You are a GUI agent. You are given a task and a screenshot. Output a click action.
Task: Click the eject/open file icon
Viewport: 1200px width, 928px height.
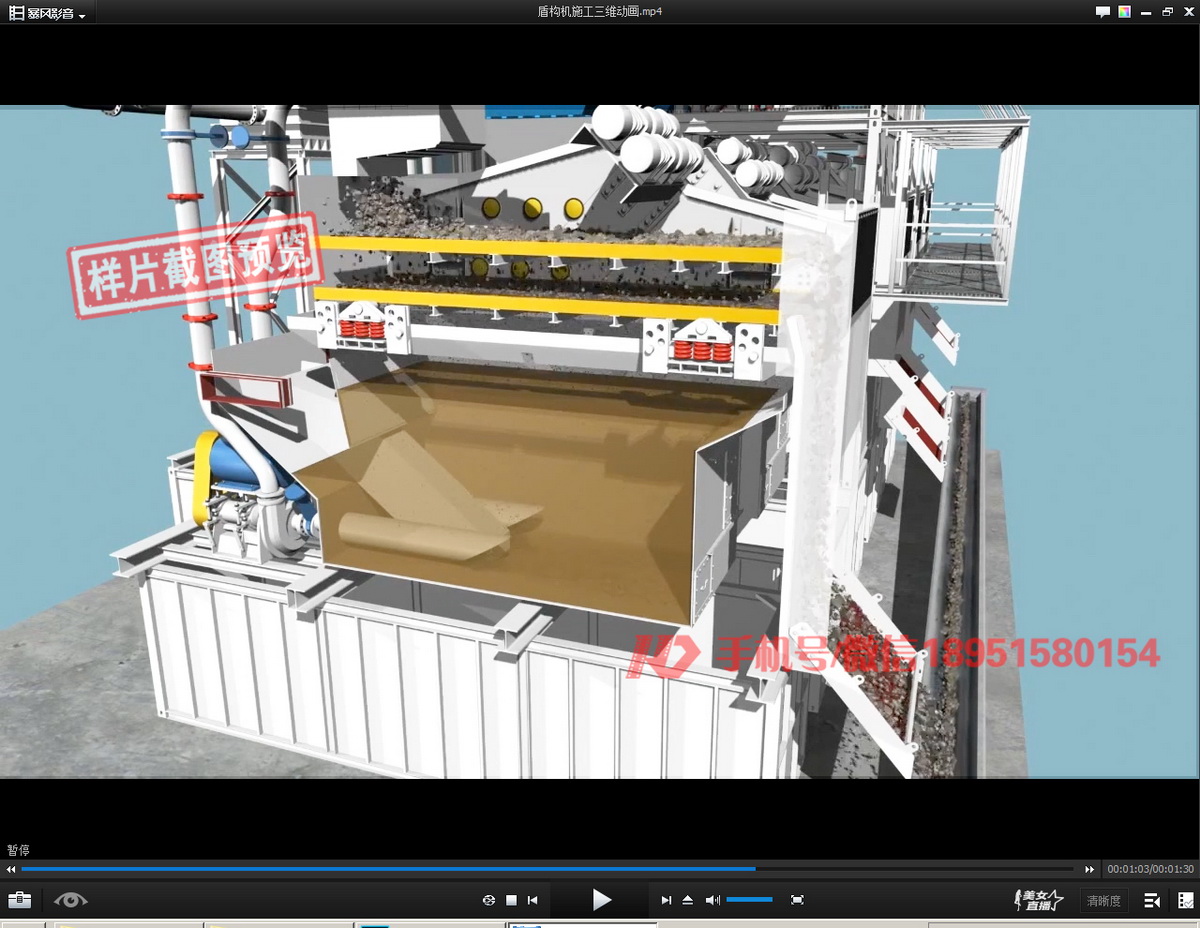coord(688,900)
